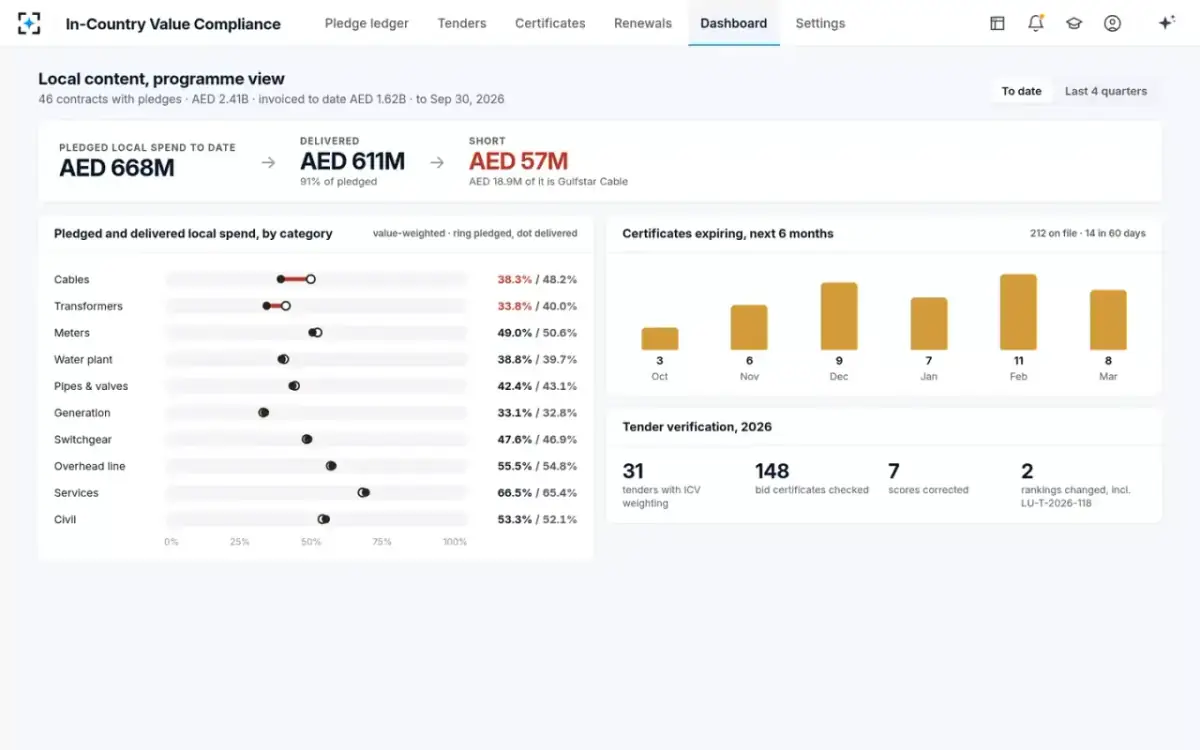Click the Switchgear category label

tap(83, 440)
